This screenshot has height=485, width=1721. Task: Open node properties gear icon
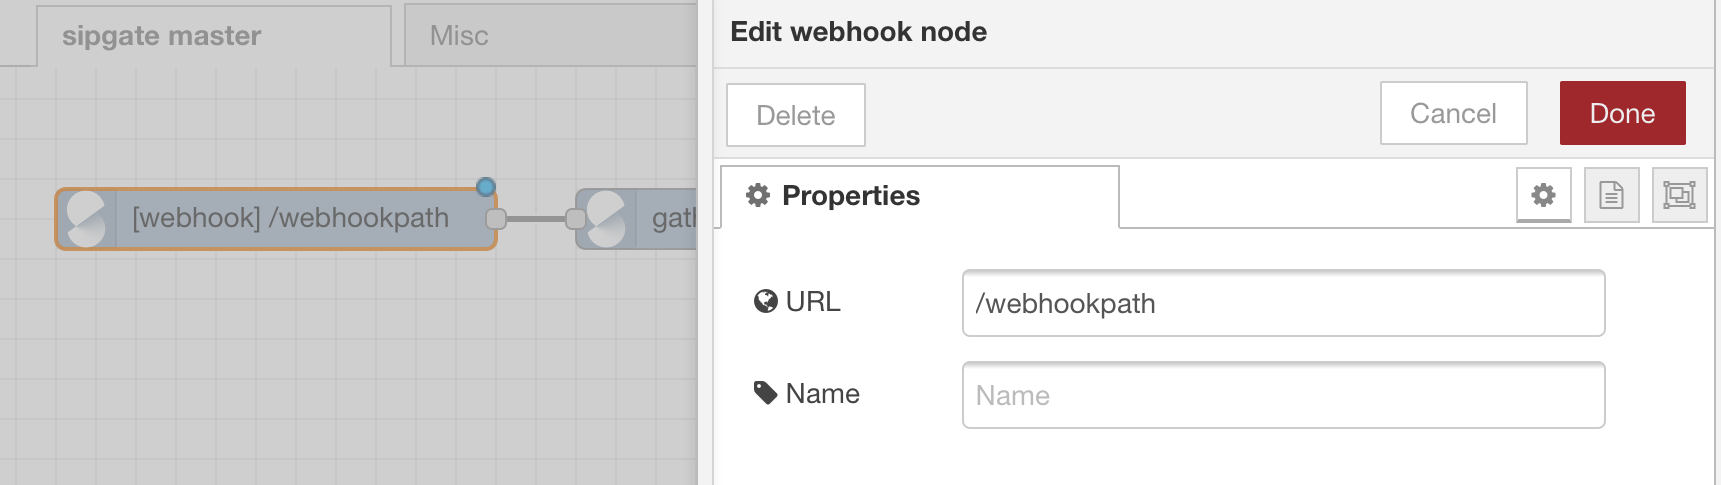1544,194
